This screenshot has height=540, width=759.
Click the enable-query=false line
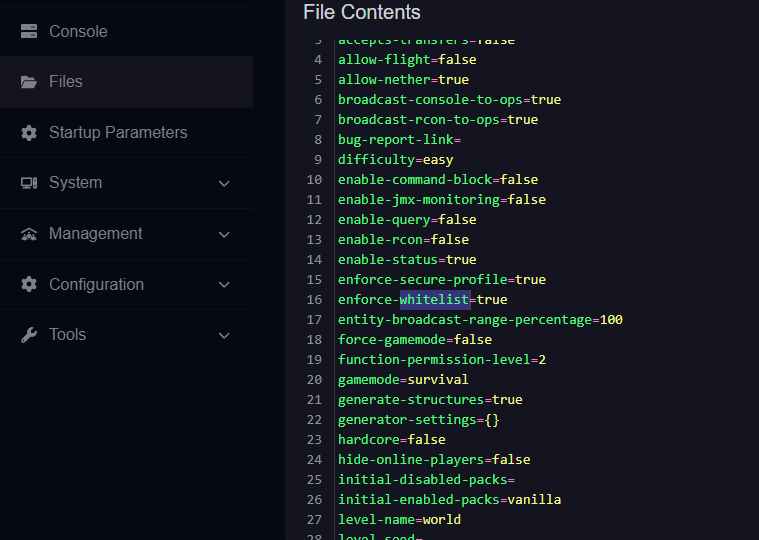(407, 220)
